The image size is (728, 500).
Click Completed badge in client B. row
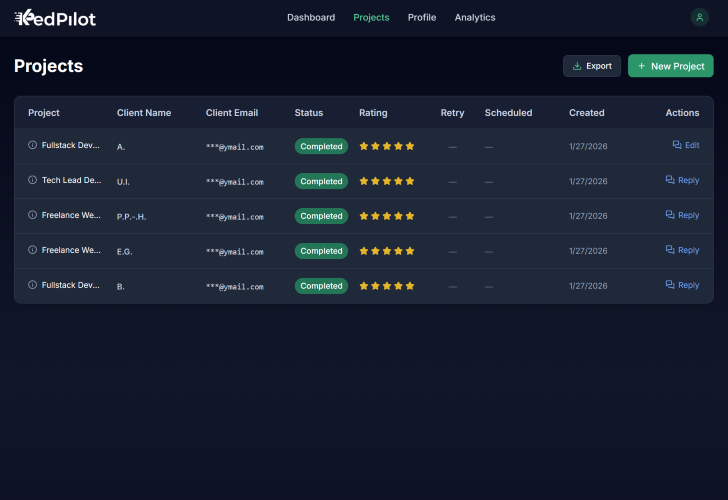[321, 286]
